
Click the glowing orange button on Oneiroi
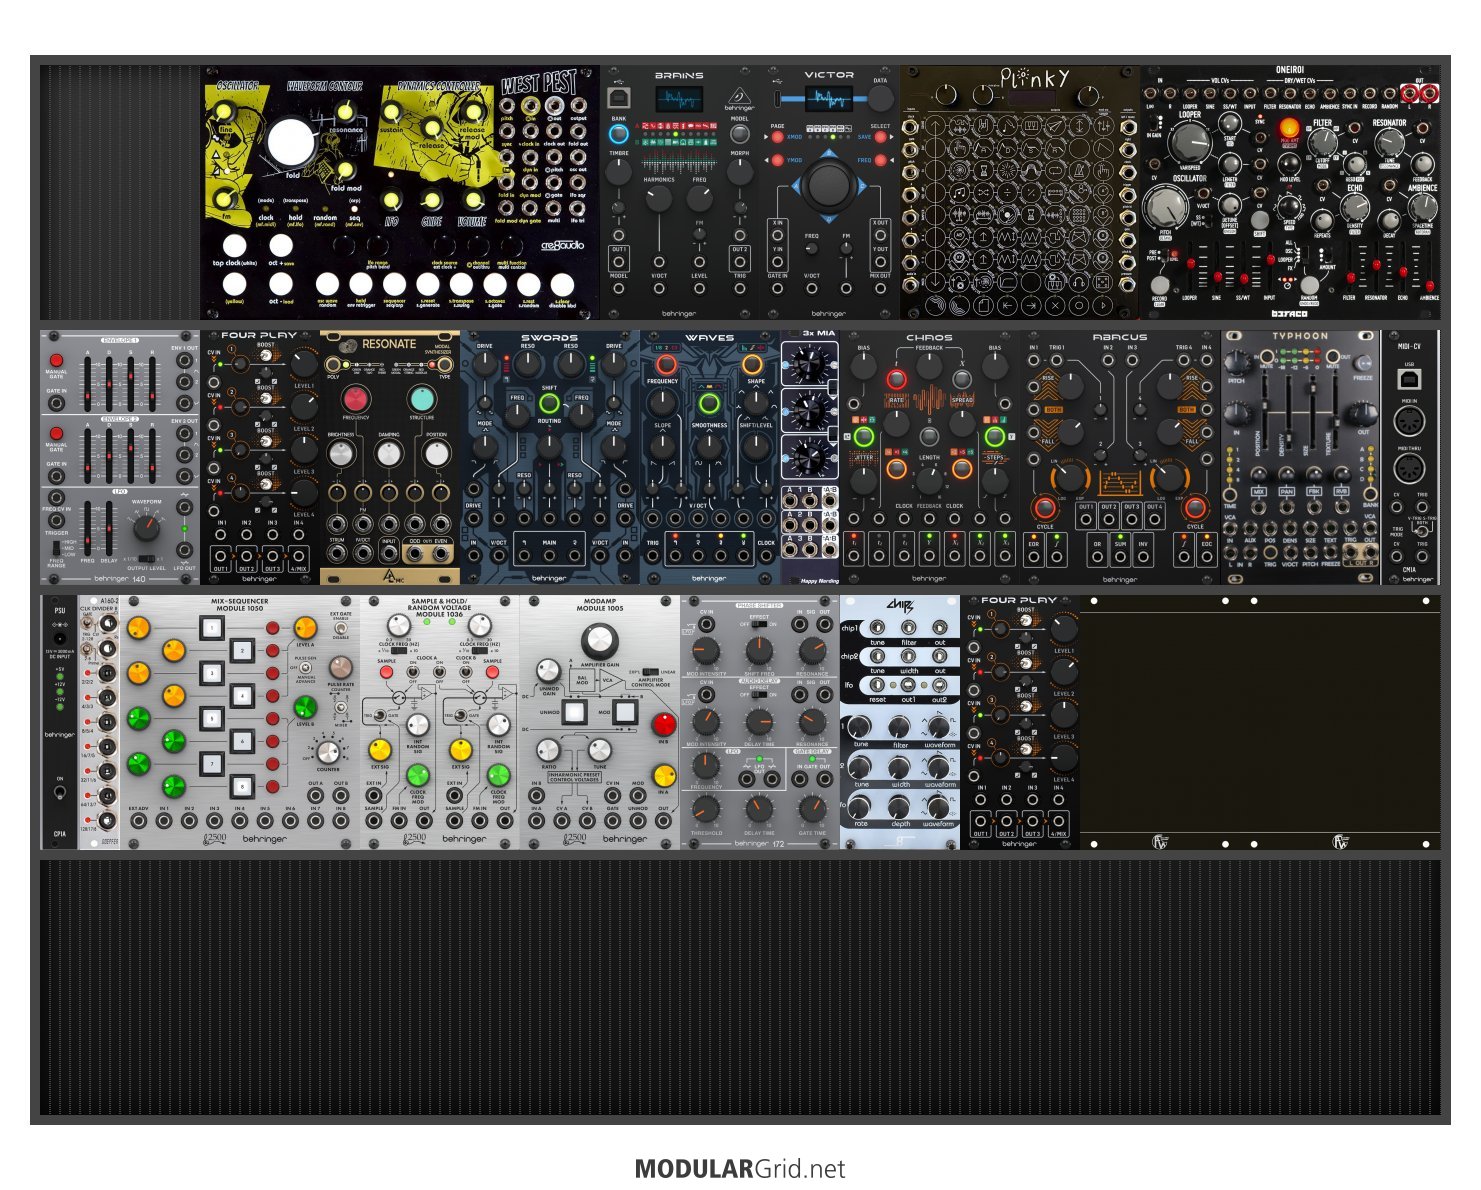1289,128
